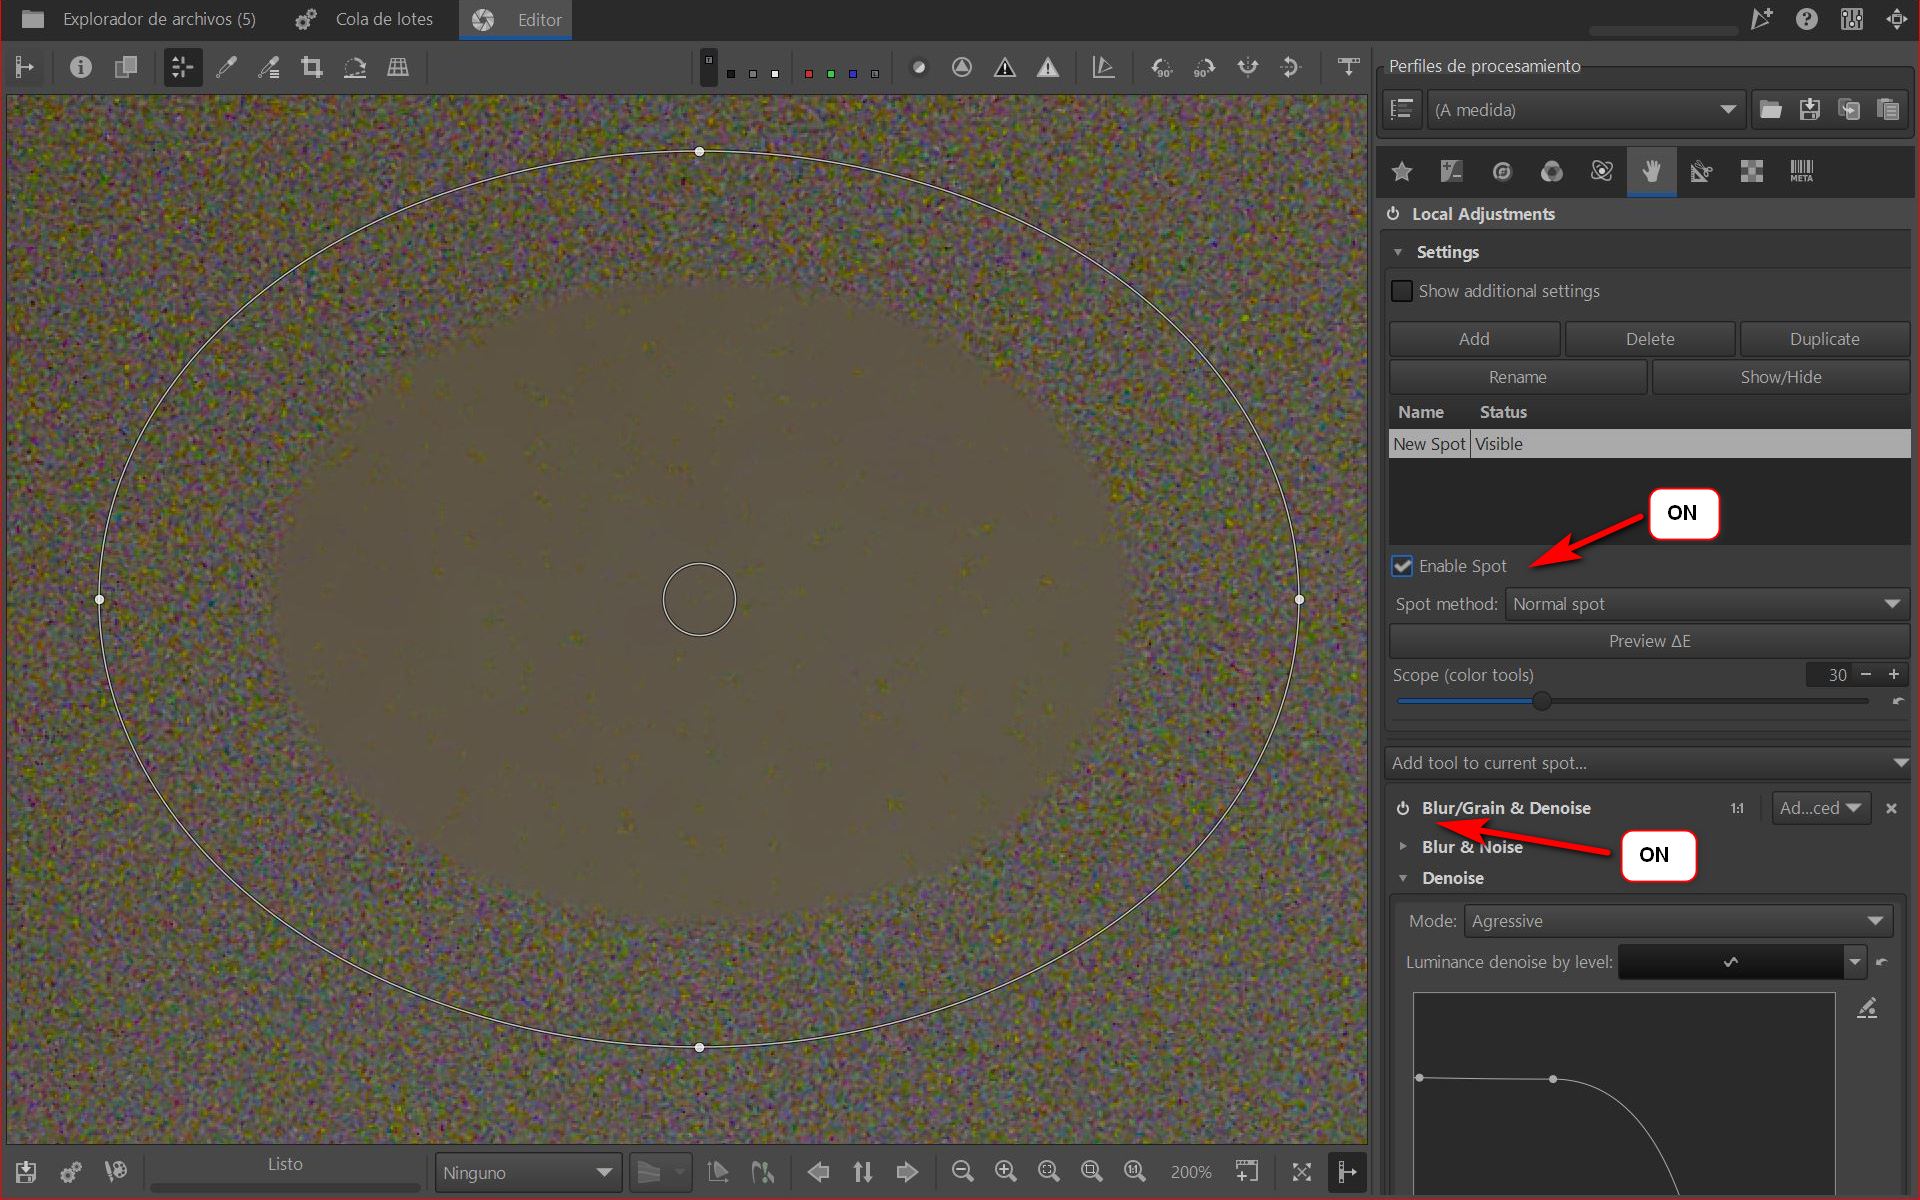
Task: Click the rotate 90° clockwise icon
Action: coord(1205,67)
